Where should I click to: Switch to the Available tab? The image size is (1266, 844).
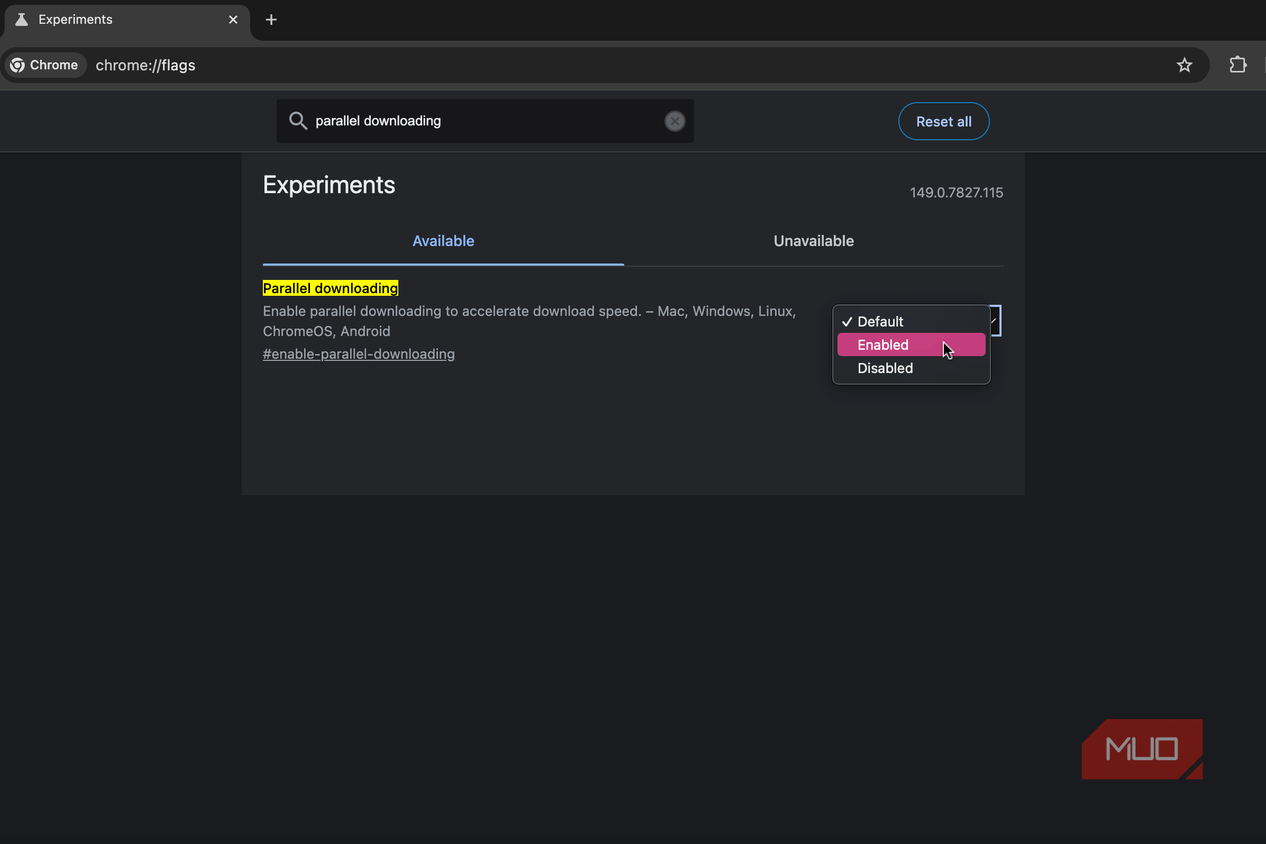(x=443, y=241)
